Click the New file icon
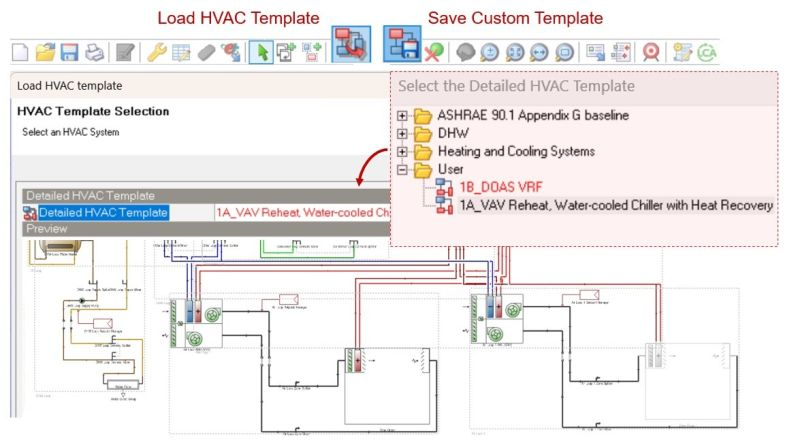The width and height of the screenshot is (800, 442). 20,51
